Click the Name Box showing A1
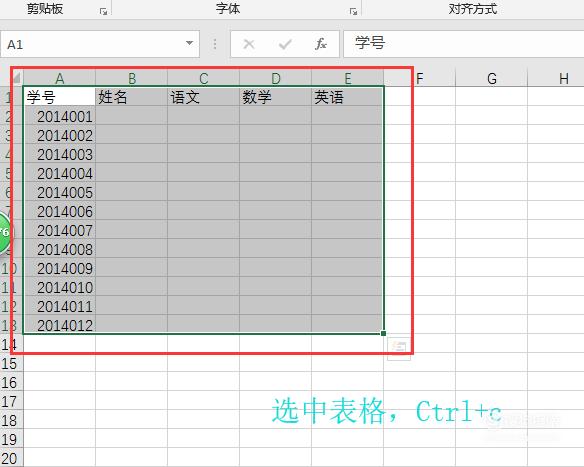The height and width of the screenshot is (467, 584). 99,44
